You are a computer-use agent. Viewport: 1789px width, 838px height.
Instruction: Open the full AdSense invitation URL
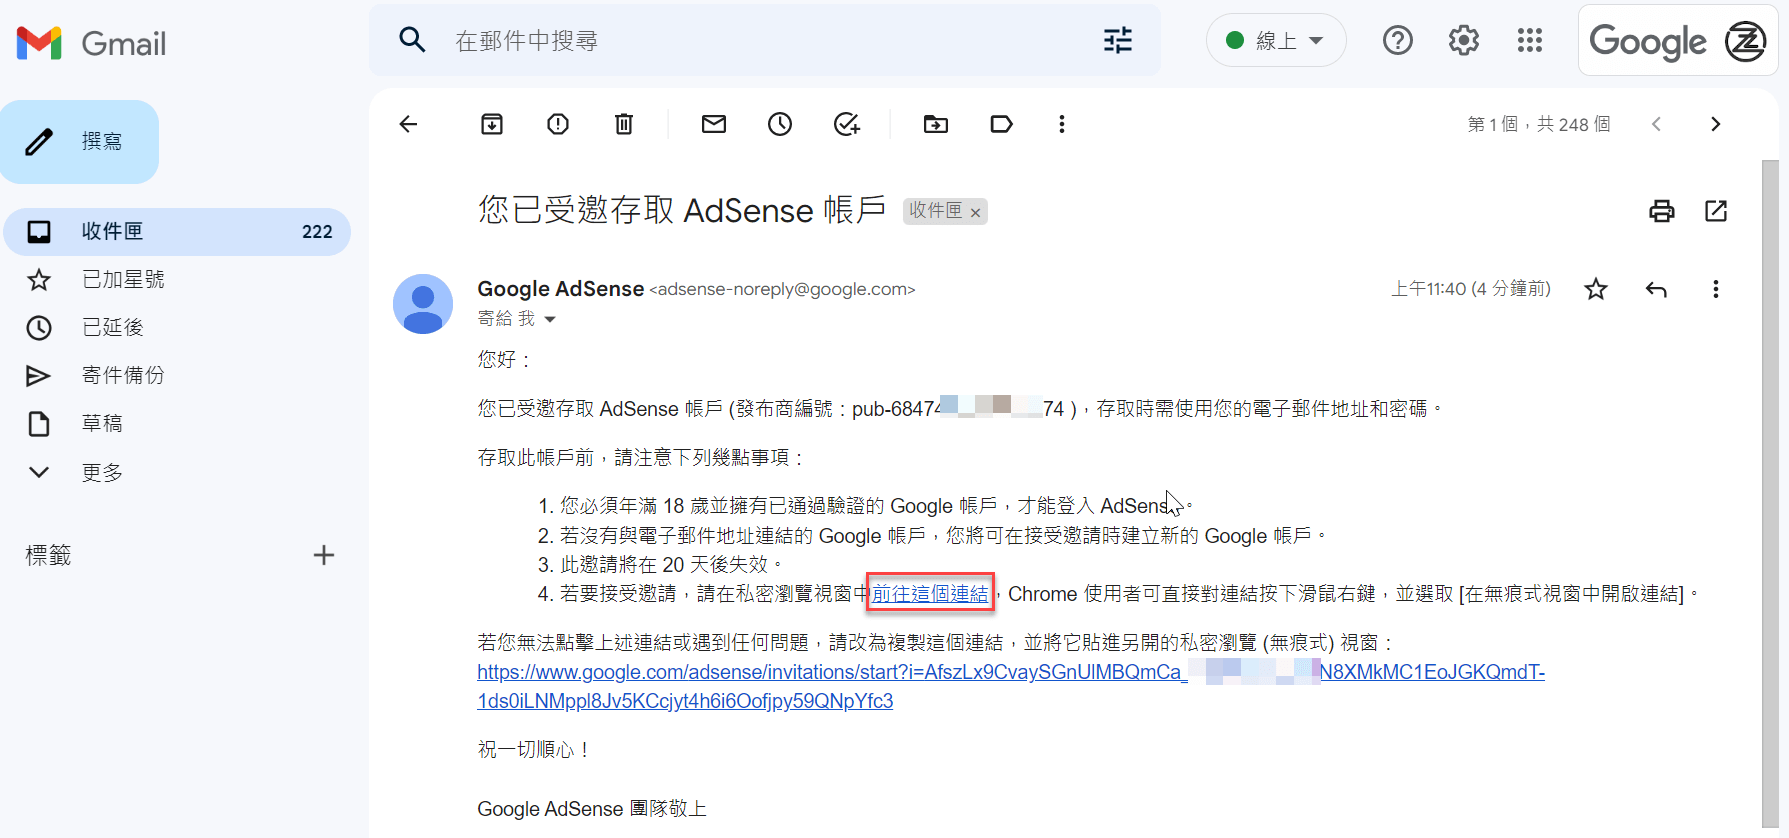[x=1011, y=686]
